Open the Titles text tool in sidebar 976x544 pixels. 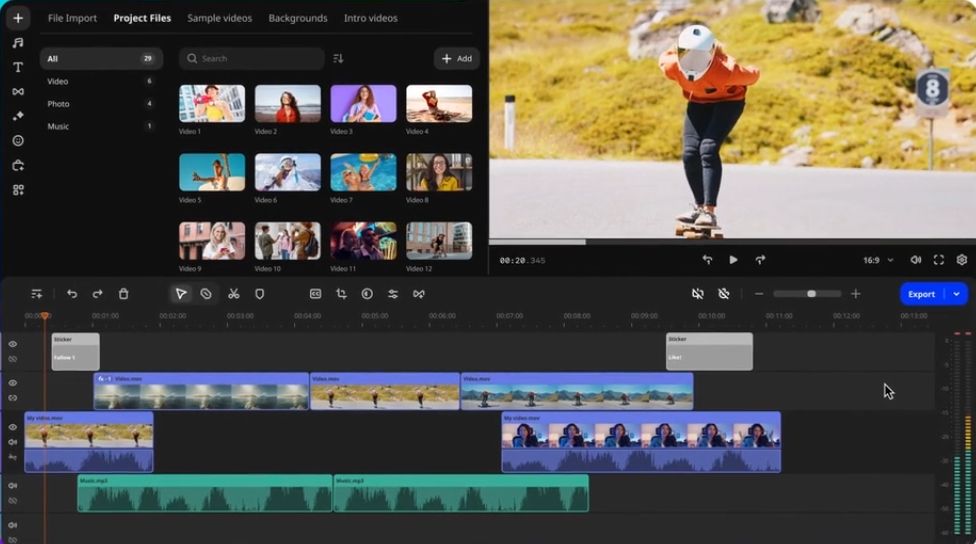(18, 67)
